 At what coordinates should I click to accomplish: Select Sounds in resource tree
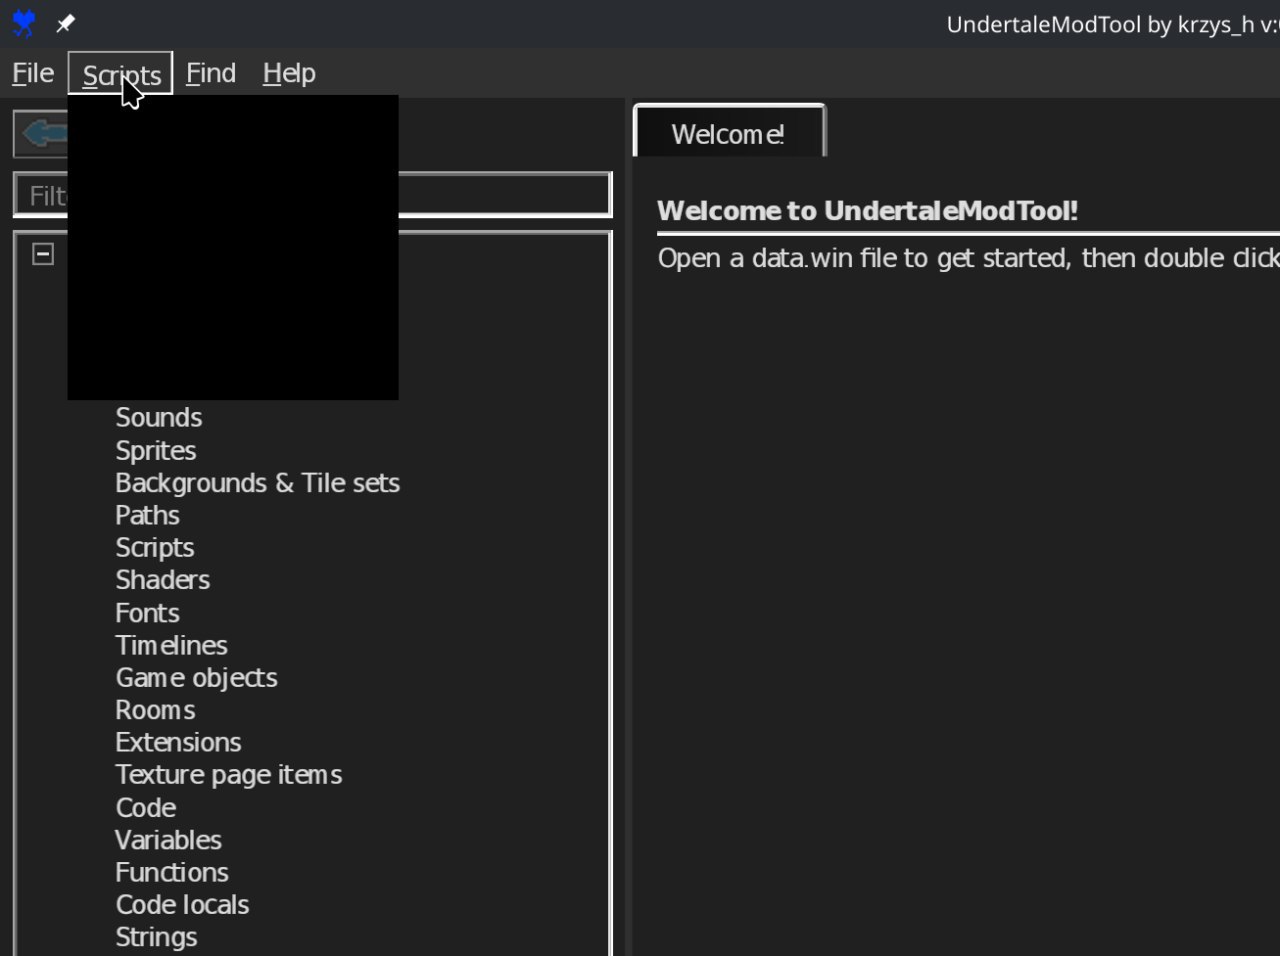[x=159, y=417]
